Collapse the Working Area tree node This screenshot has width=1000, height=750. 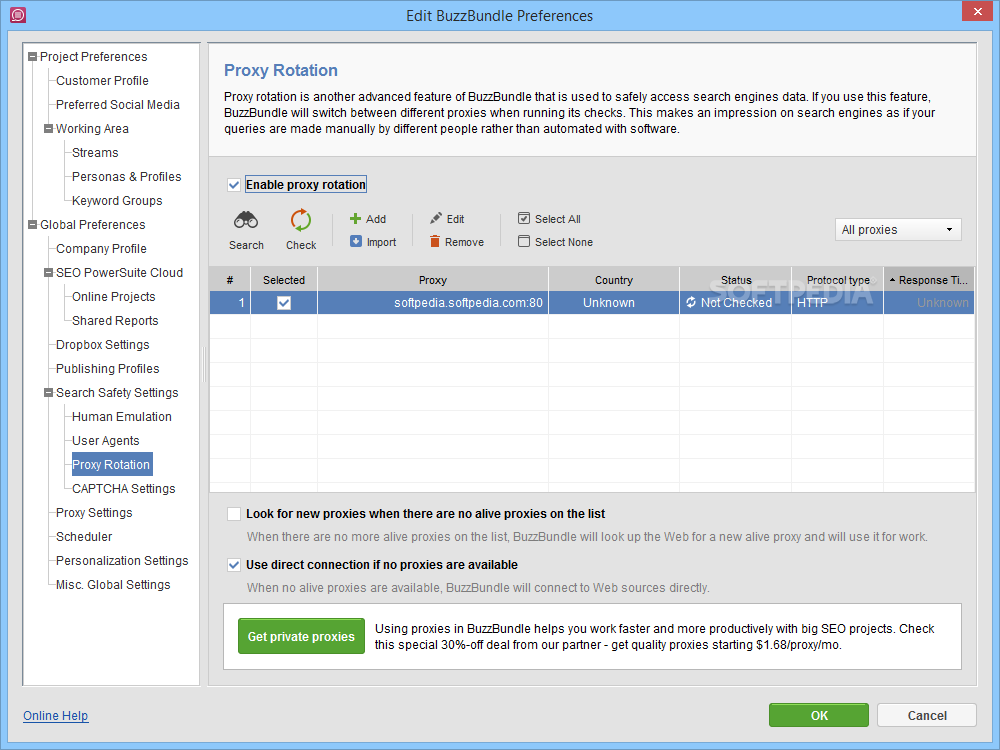pyautogui.click(x=48, y=129)
